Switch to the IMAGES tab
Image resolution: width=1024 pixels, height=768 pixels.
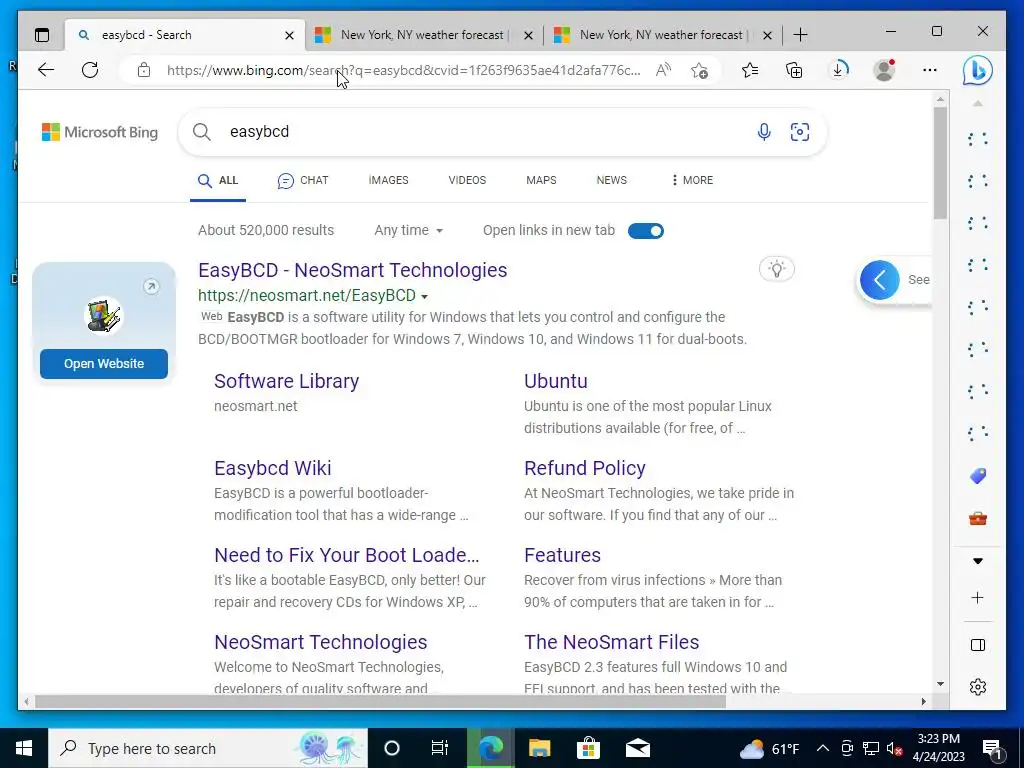pos(389,180)
